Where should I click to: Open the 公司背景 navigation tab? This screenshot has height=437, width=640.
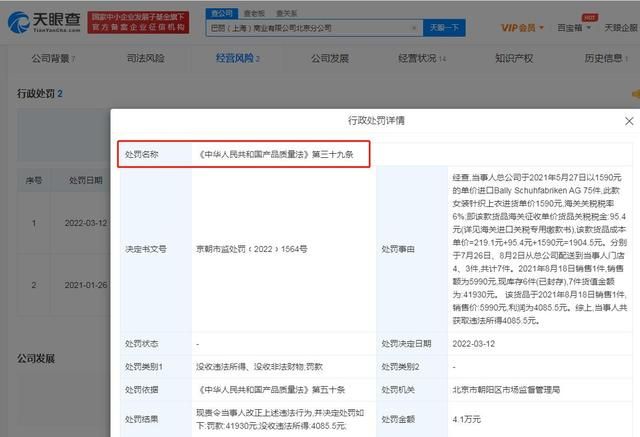[x=53, y=59]
